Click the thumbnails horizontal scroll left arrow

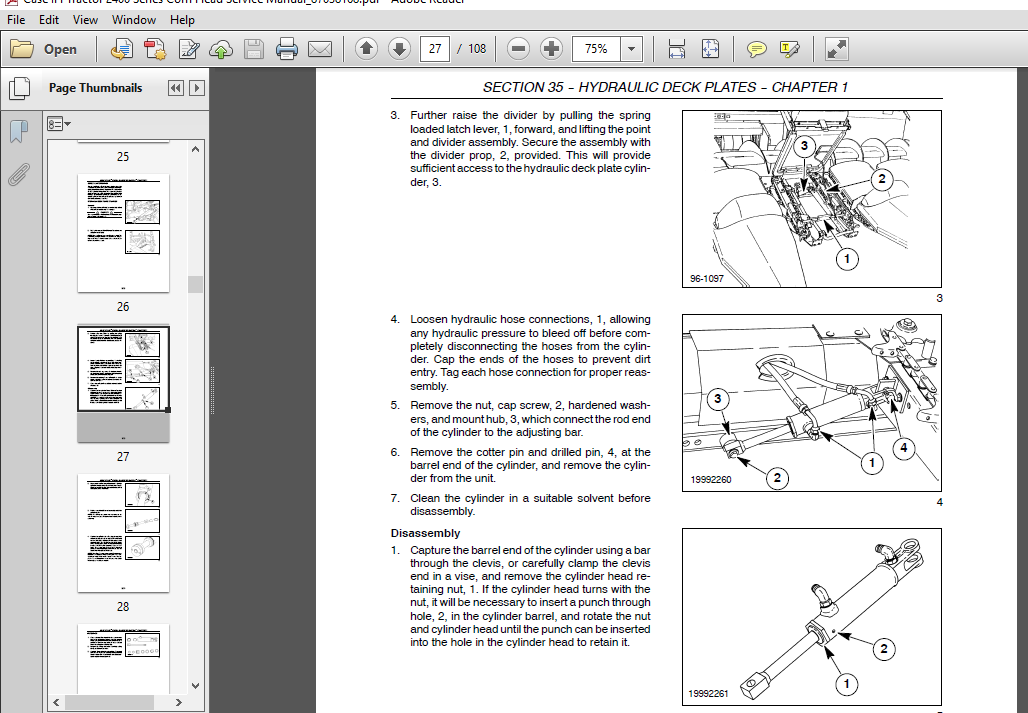click(56, 703)
